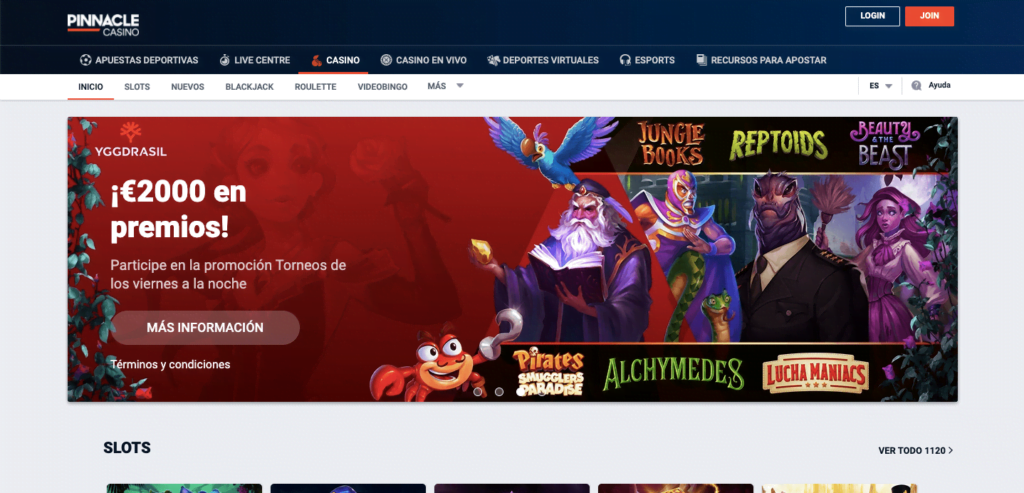Click the headset icon beside Esports
This screenshot has height=493, width=1024.
[625, 60]
